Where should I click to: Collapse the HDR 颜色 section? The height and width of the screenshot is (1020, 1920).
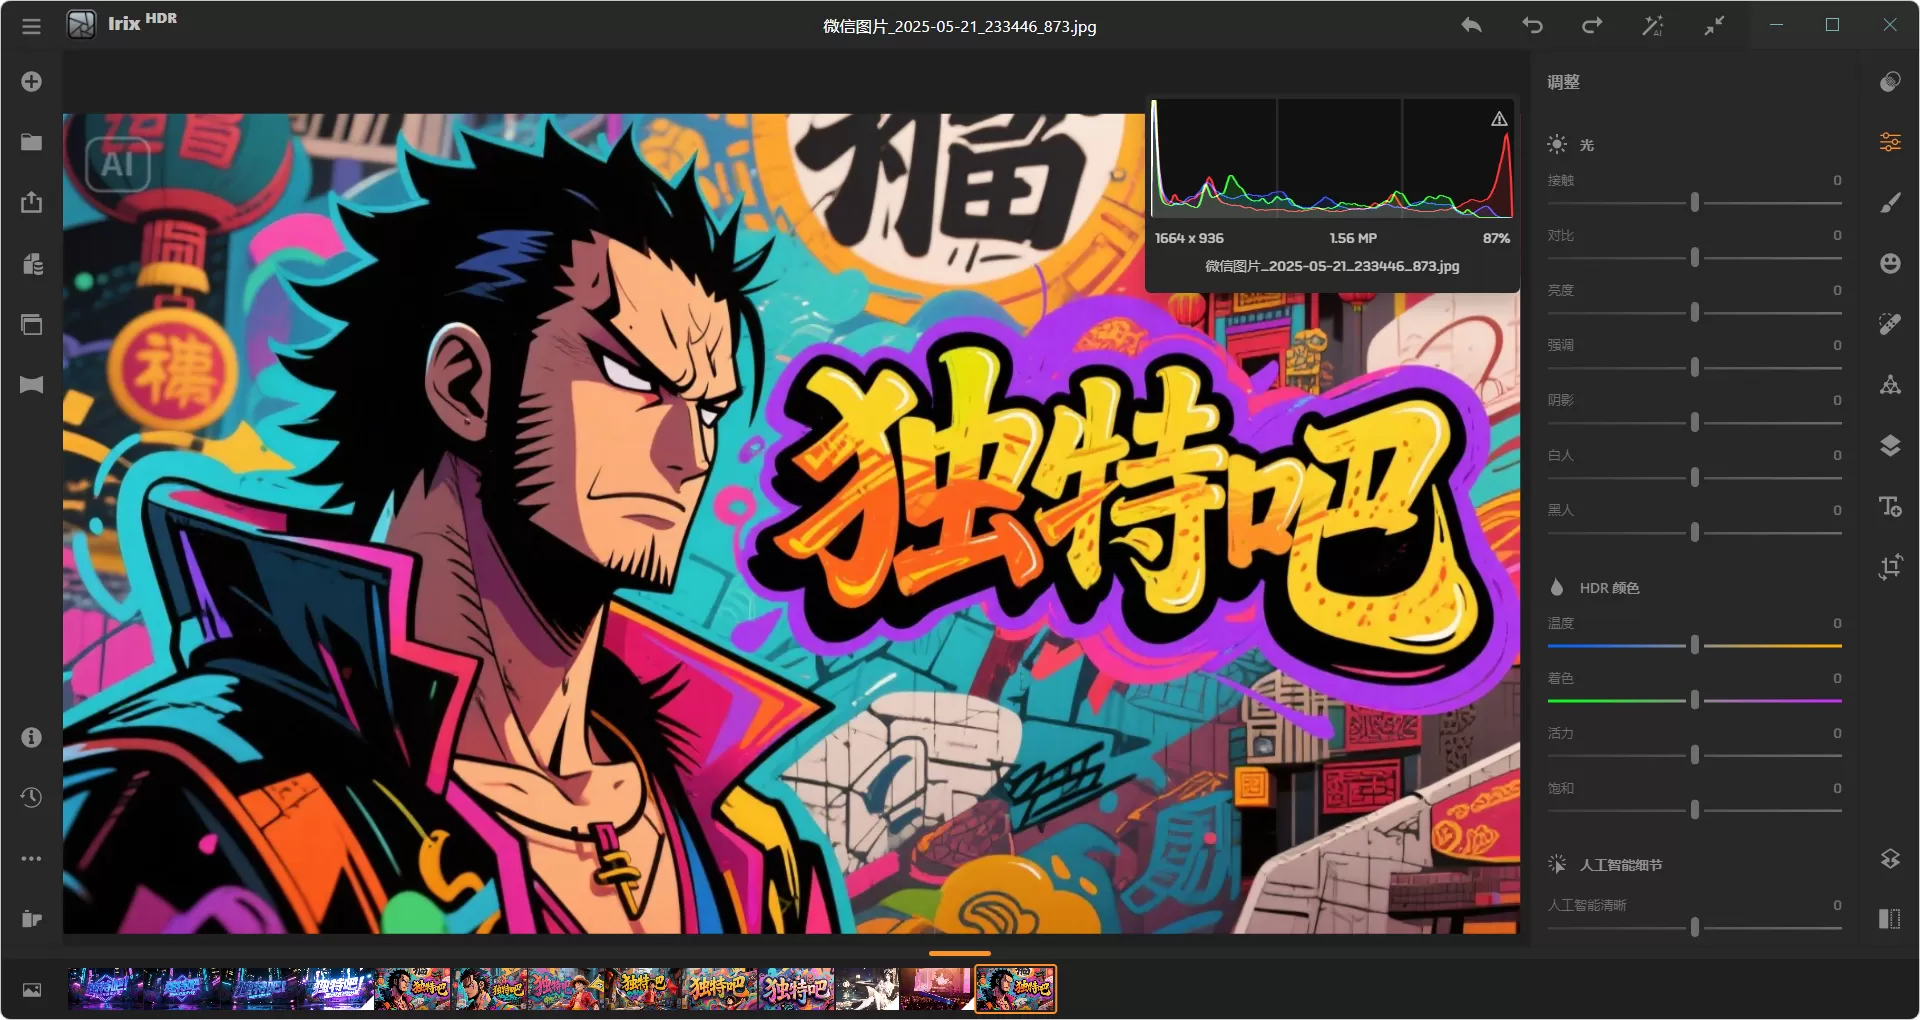(1610, 588)
